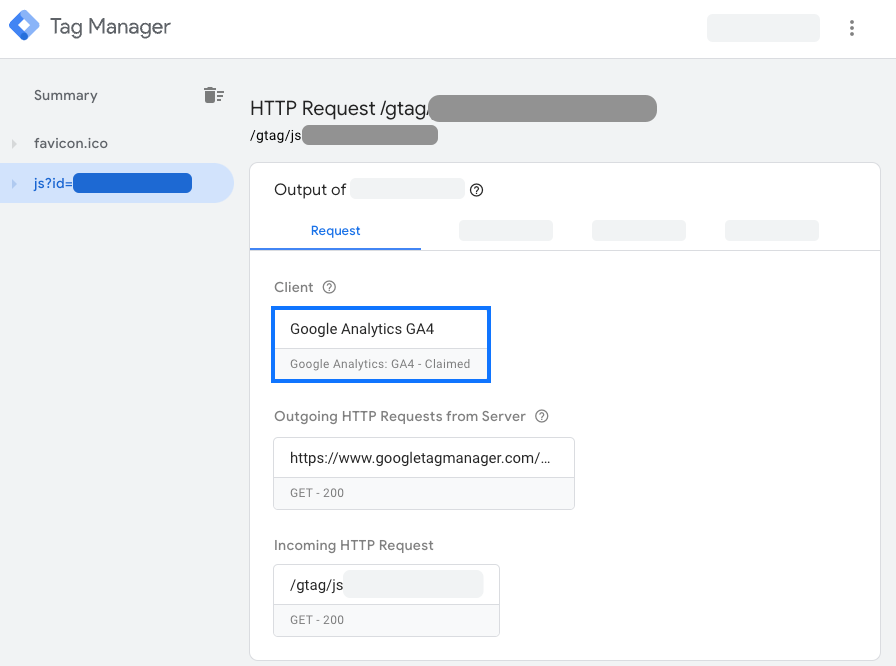The image size is (896, 666).
Task: Click the redacted button left of the overflow menu
Action: (763, 27)
